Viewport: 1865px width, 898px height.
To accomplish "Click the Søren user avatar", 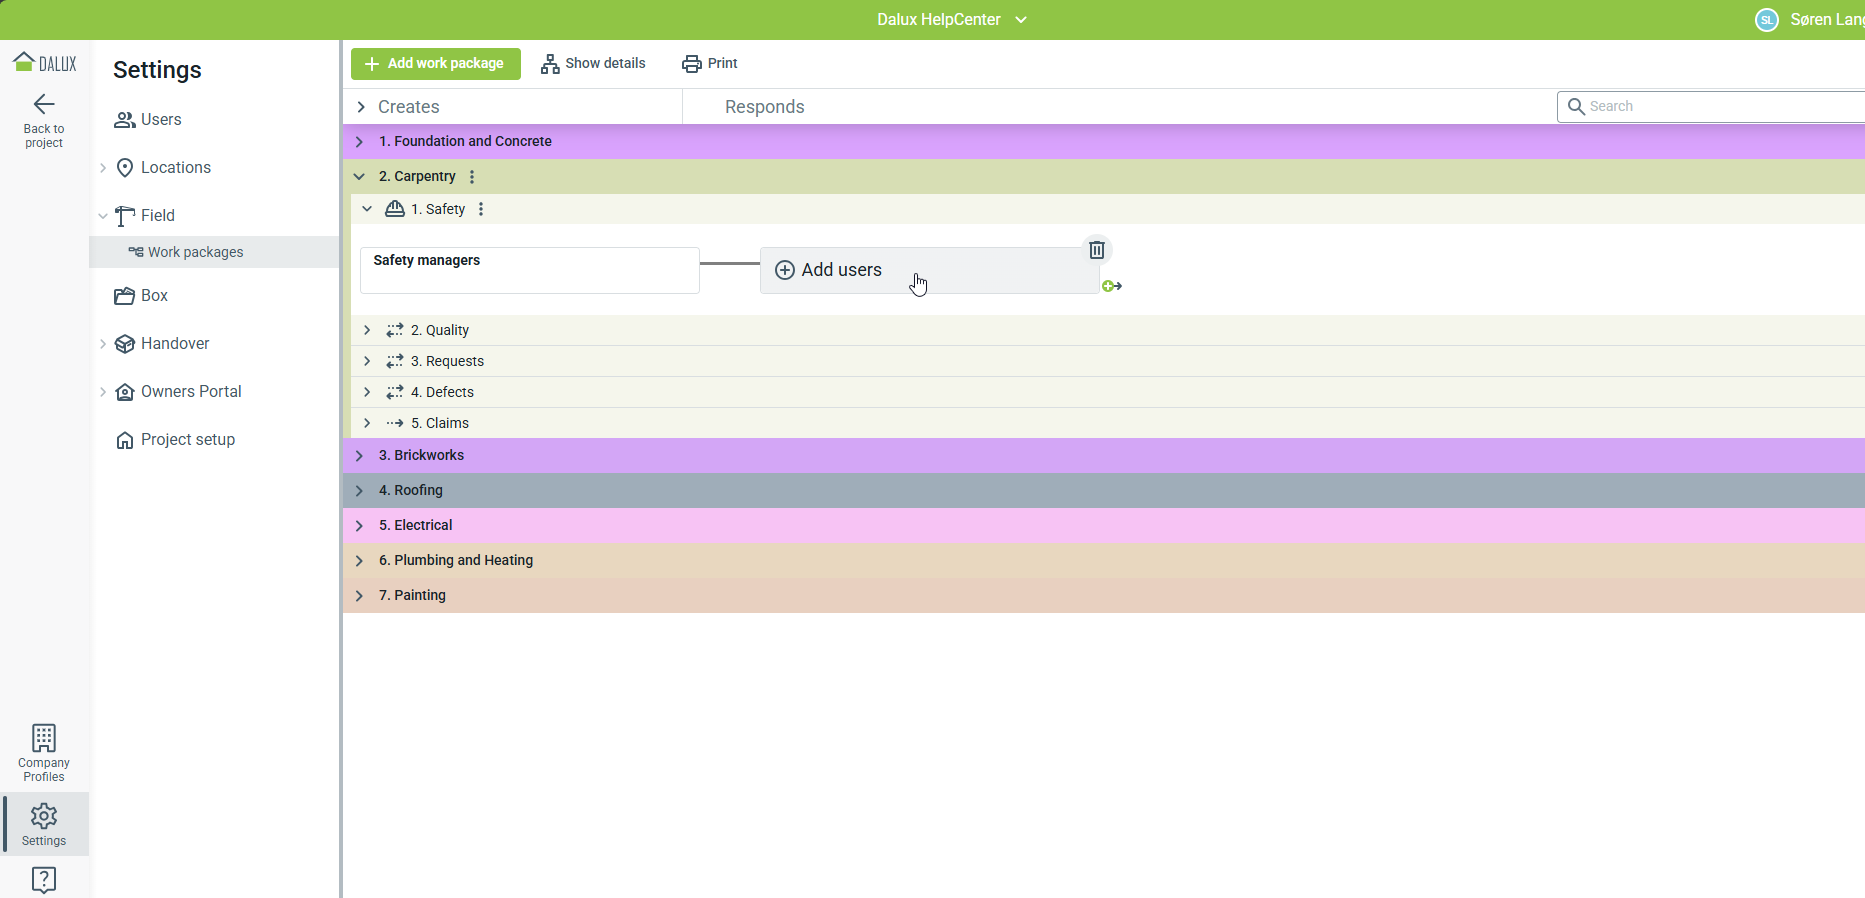I will [x=1767, y=20].
